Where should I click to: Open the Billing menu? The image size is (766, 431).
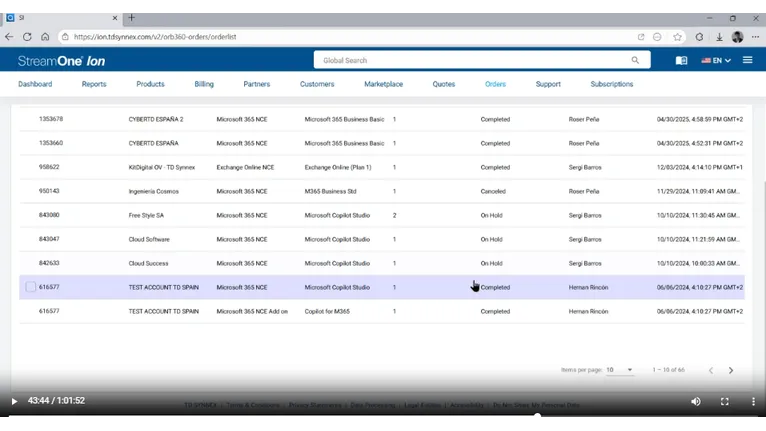click(x=204, y=84)
